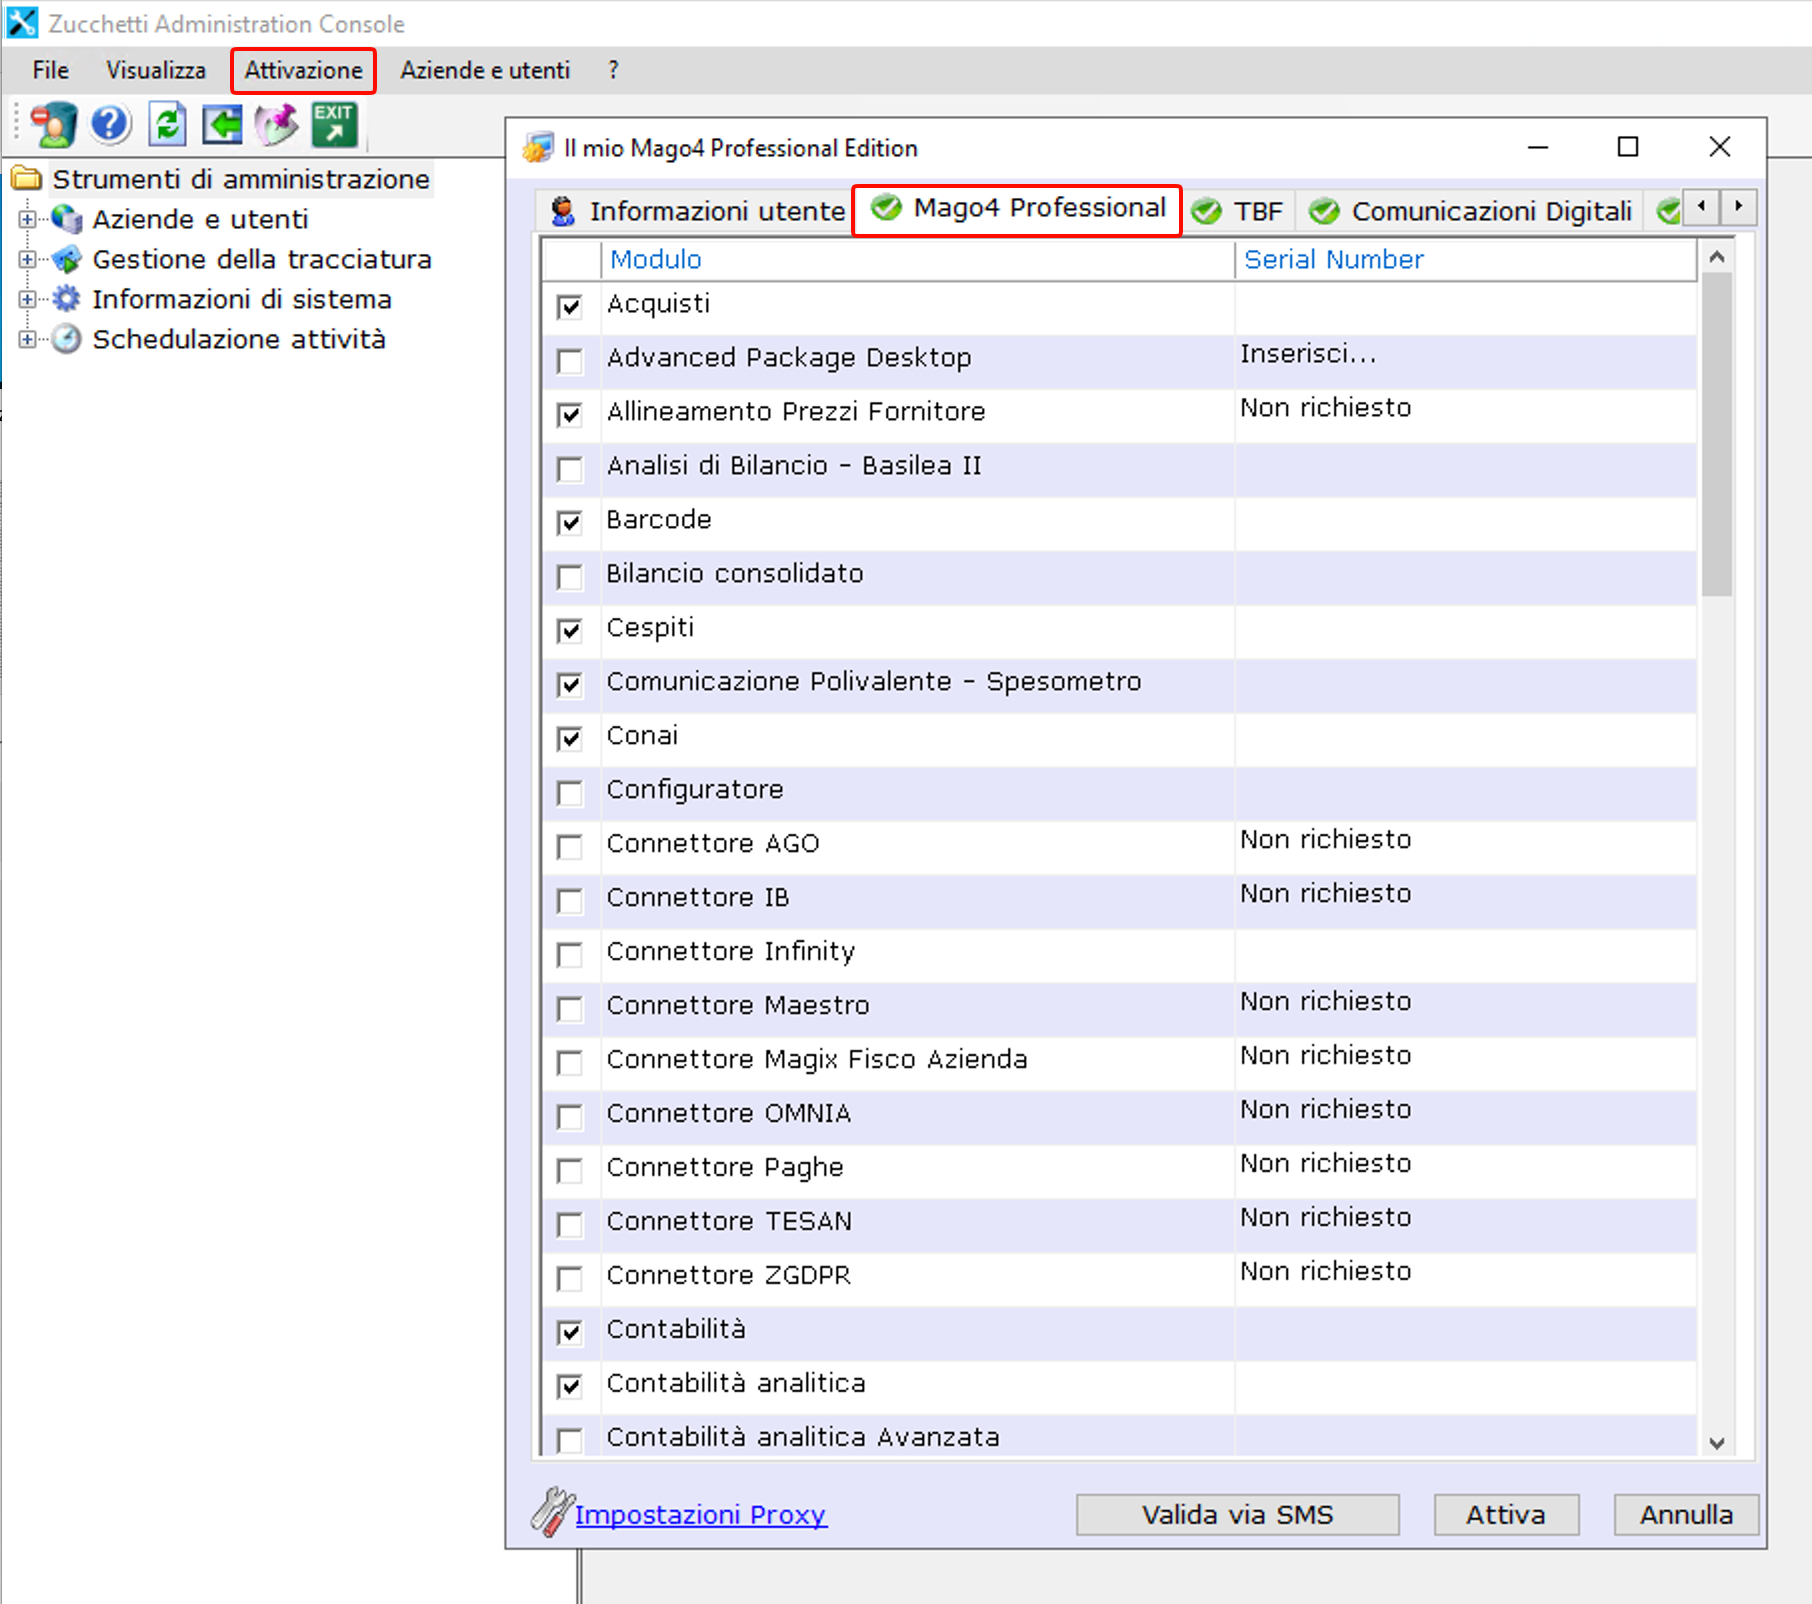Check the Configuratore module checkbox
The image size is (1812, 1604).
tap(570, 792)
